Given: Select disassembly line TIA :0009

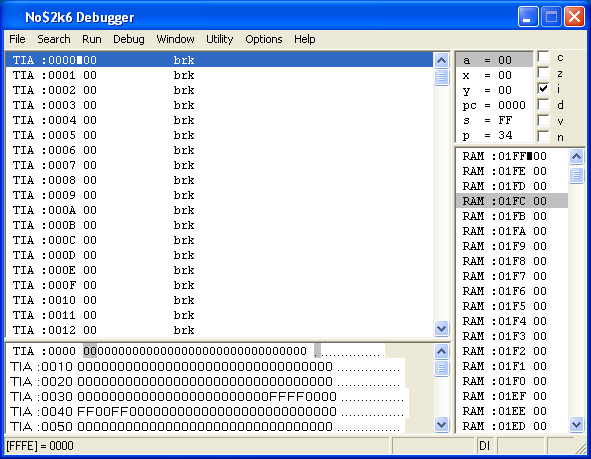Looking at the screenshot, I should (x=219, y=195).
